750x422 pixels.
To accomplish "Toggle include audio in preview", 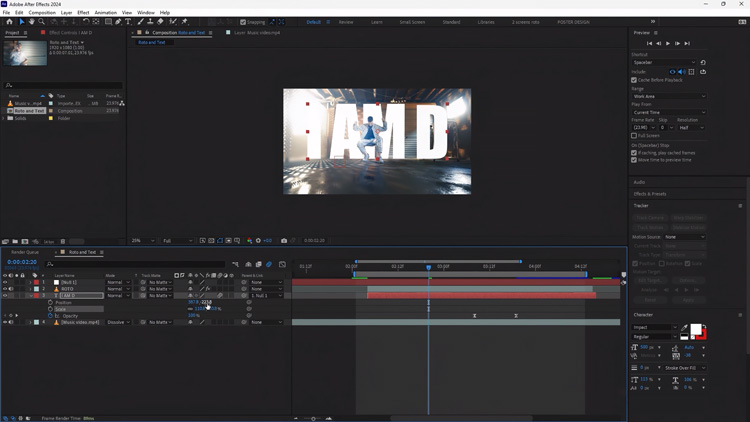I will point(682,72).
